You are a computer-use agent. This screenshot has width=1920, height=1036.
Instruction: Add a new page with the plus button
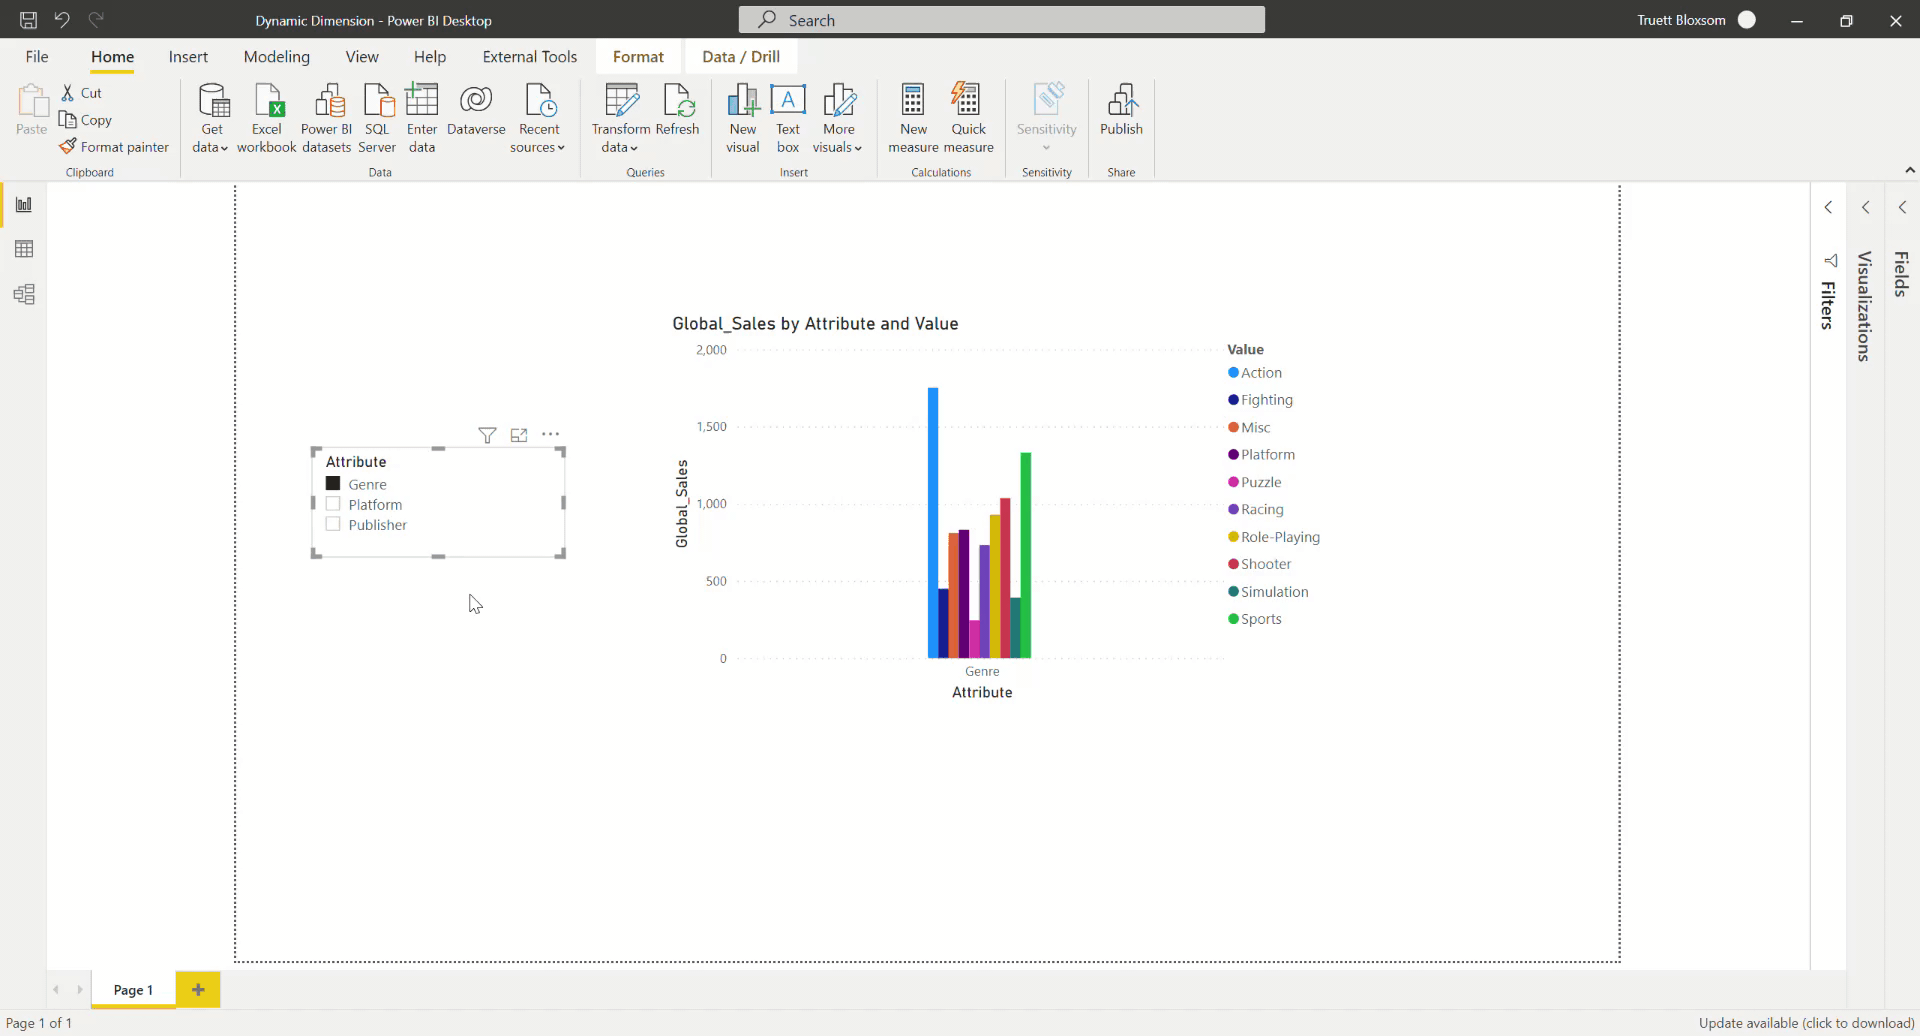coord(197,989)
